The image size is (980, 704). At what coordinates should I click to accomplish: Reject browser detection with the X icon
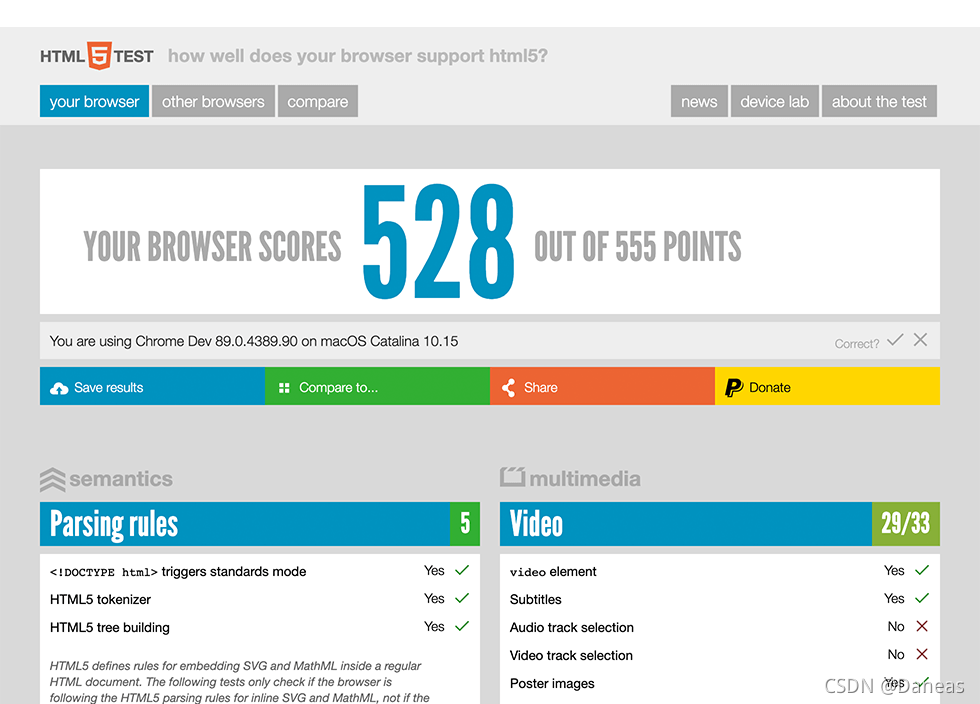pos(920,339)
